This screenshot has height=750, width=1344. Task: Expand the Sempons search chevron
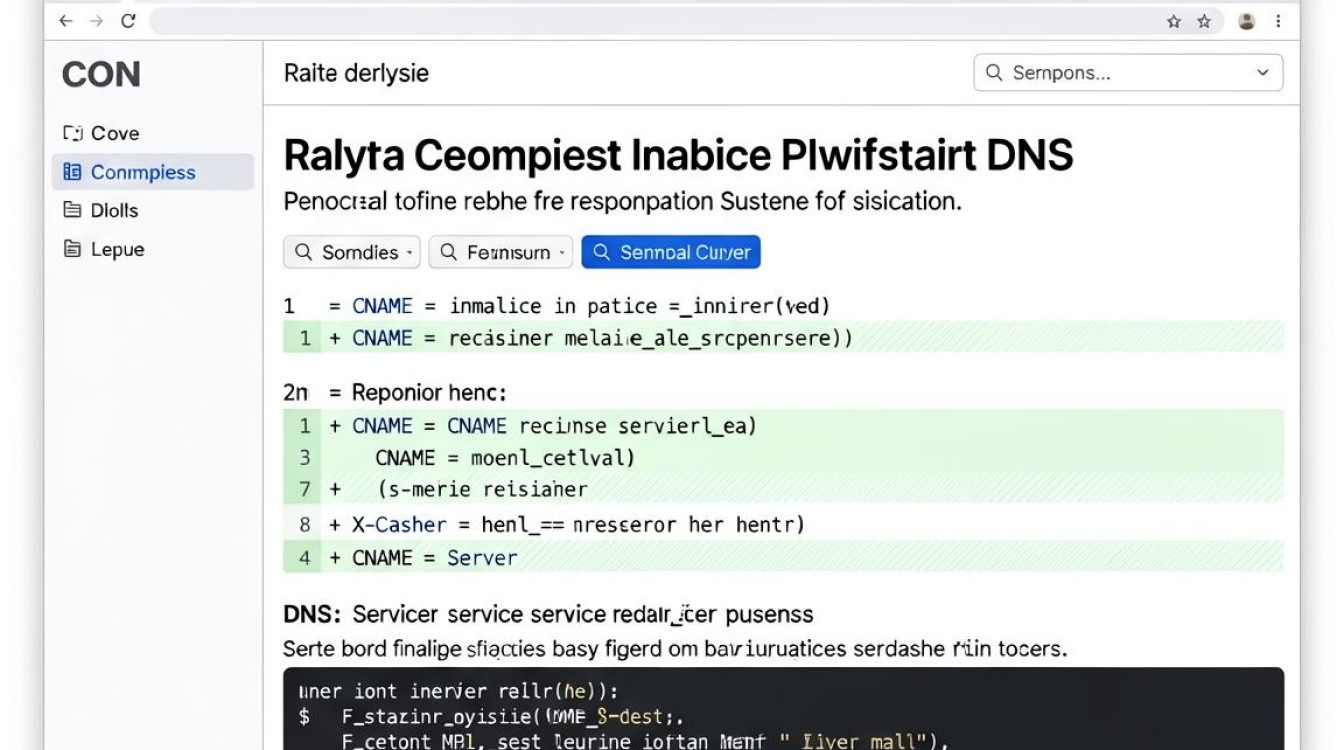[1263, 73]
